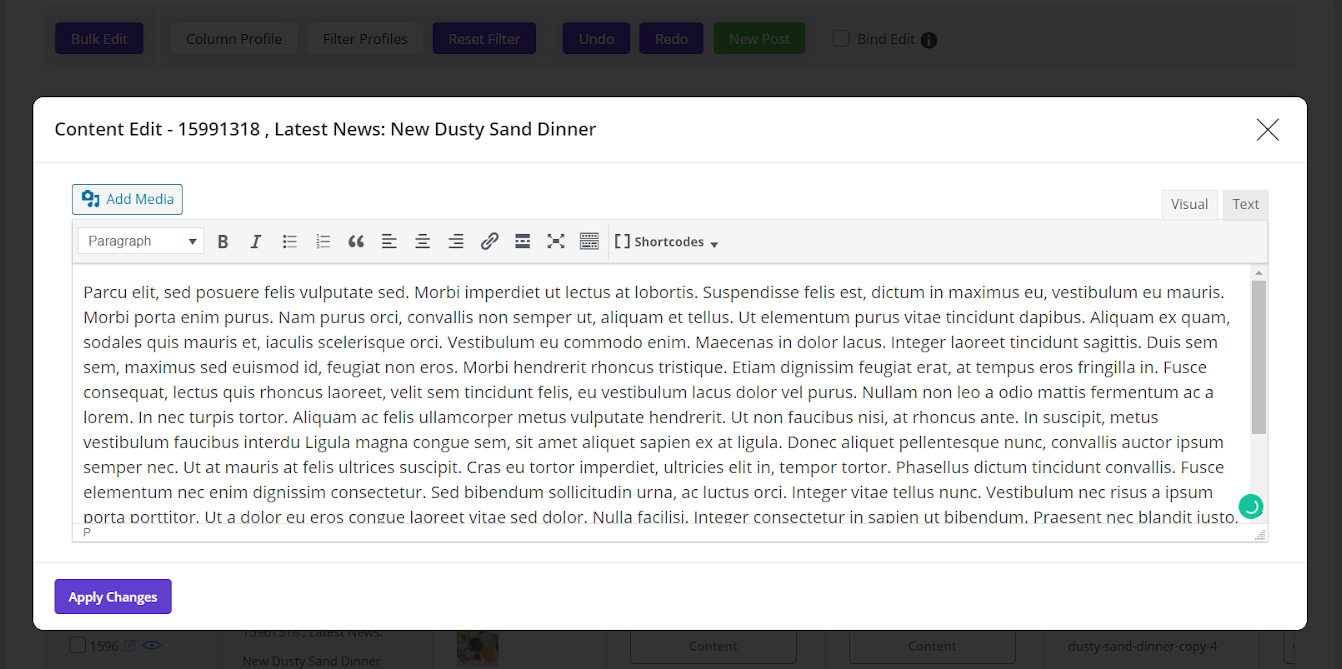The height and width of the screenshot is (669, 1342).
Task: Center align the paragraph text
Action: tap(423, 241)
